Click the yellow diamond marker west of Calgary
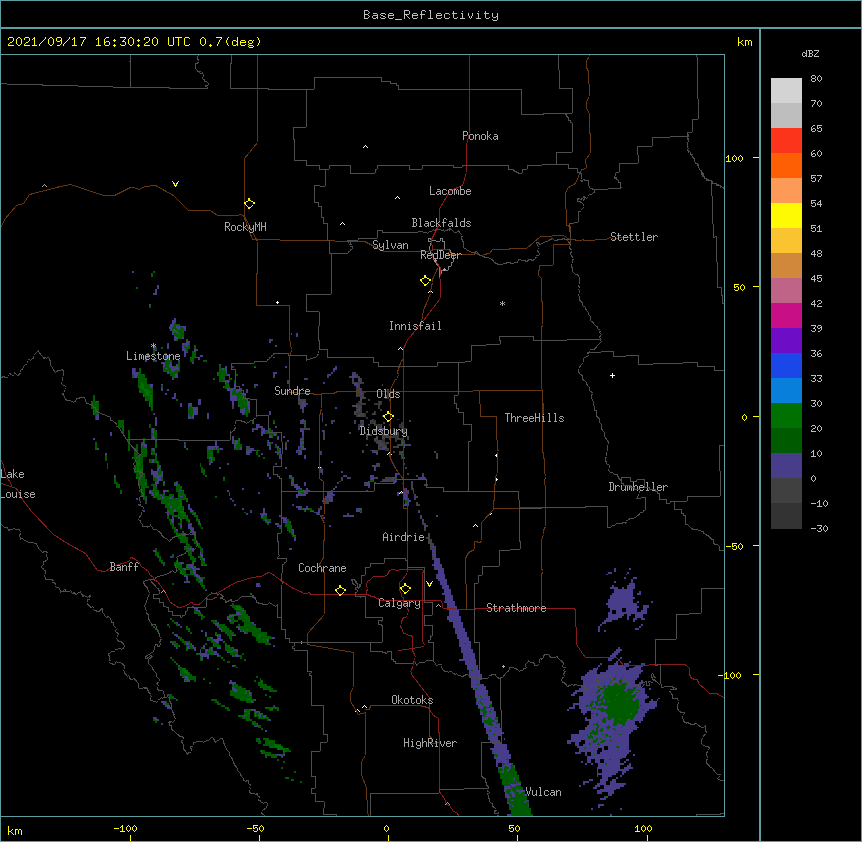 [x=340, y=590]
